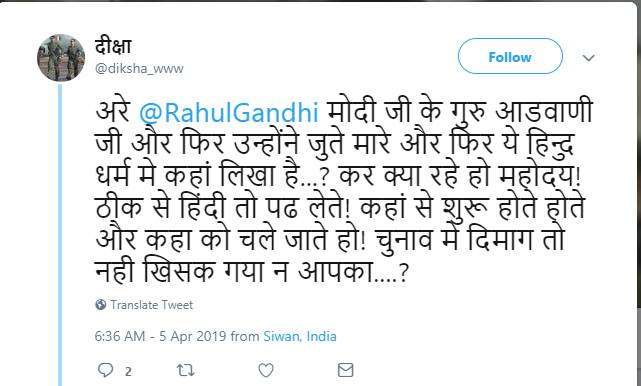Image resolution: width=641 pixels, height=386 pixels.
Task: View the 2 replies count
Action: tap(128, 371)
